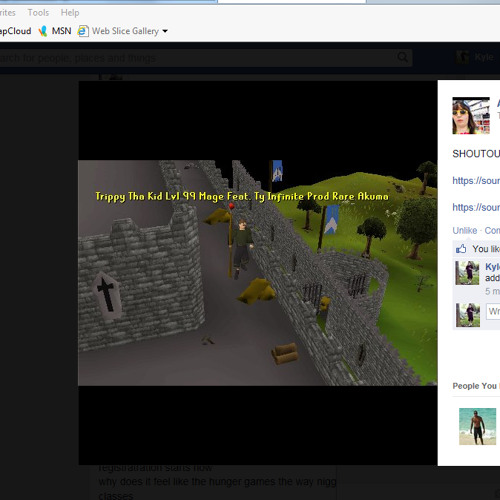This screenshot has width=500, height=500.
Task: Open the Tools menu
Action: 38,13
